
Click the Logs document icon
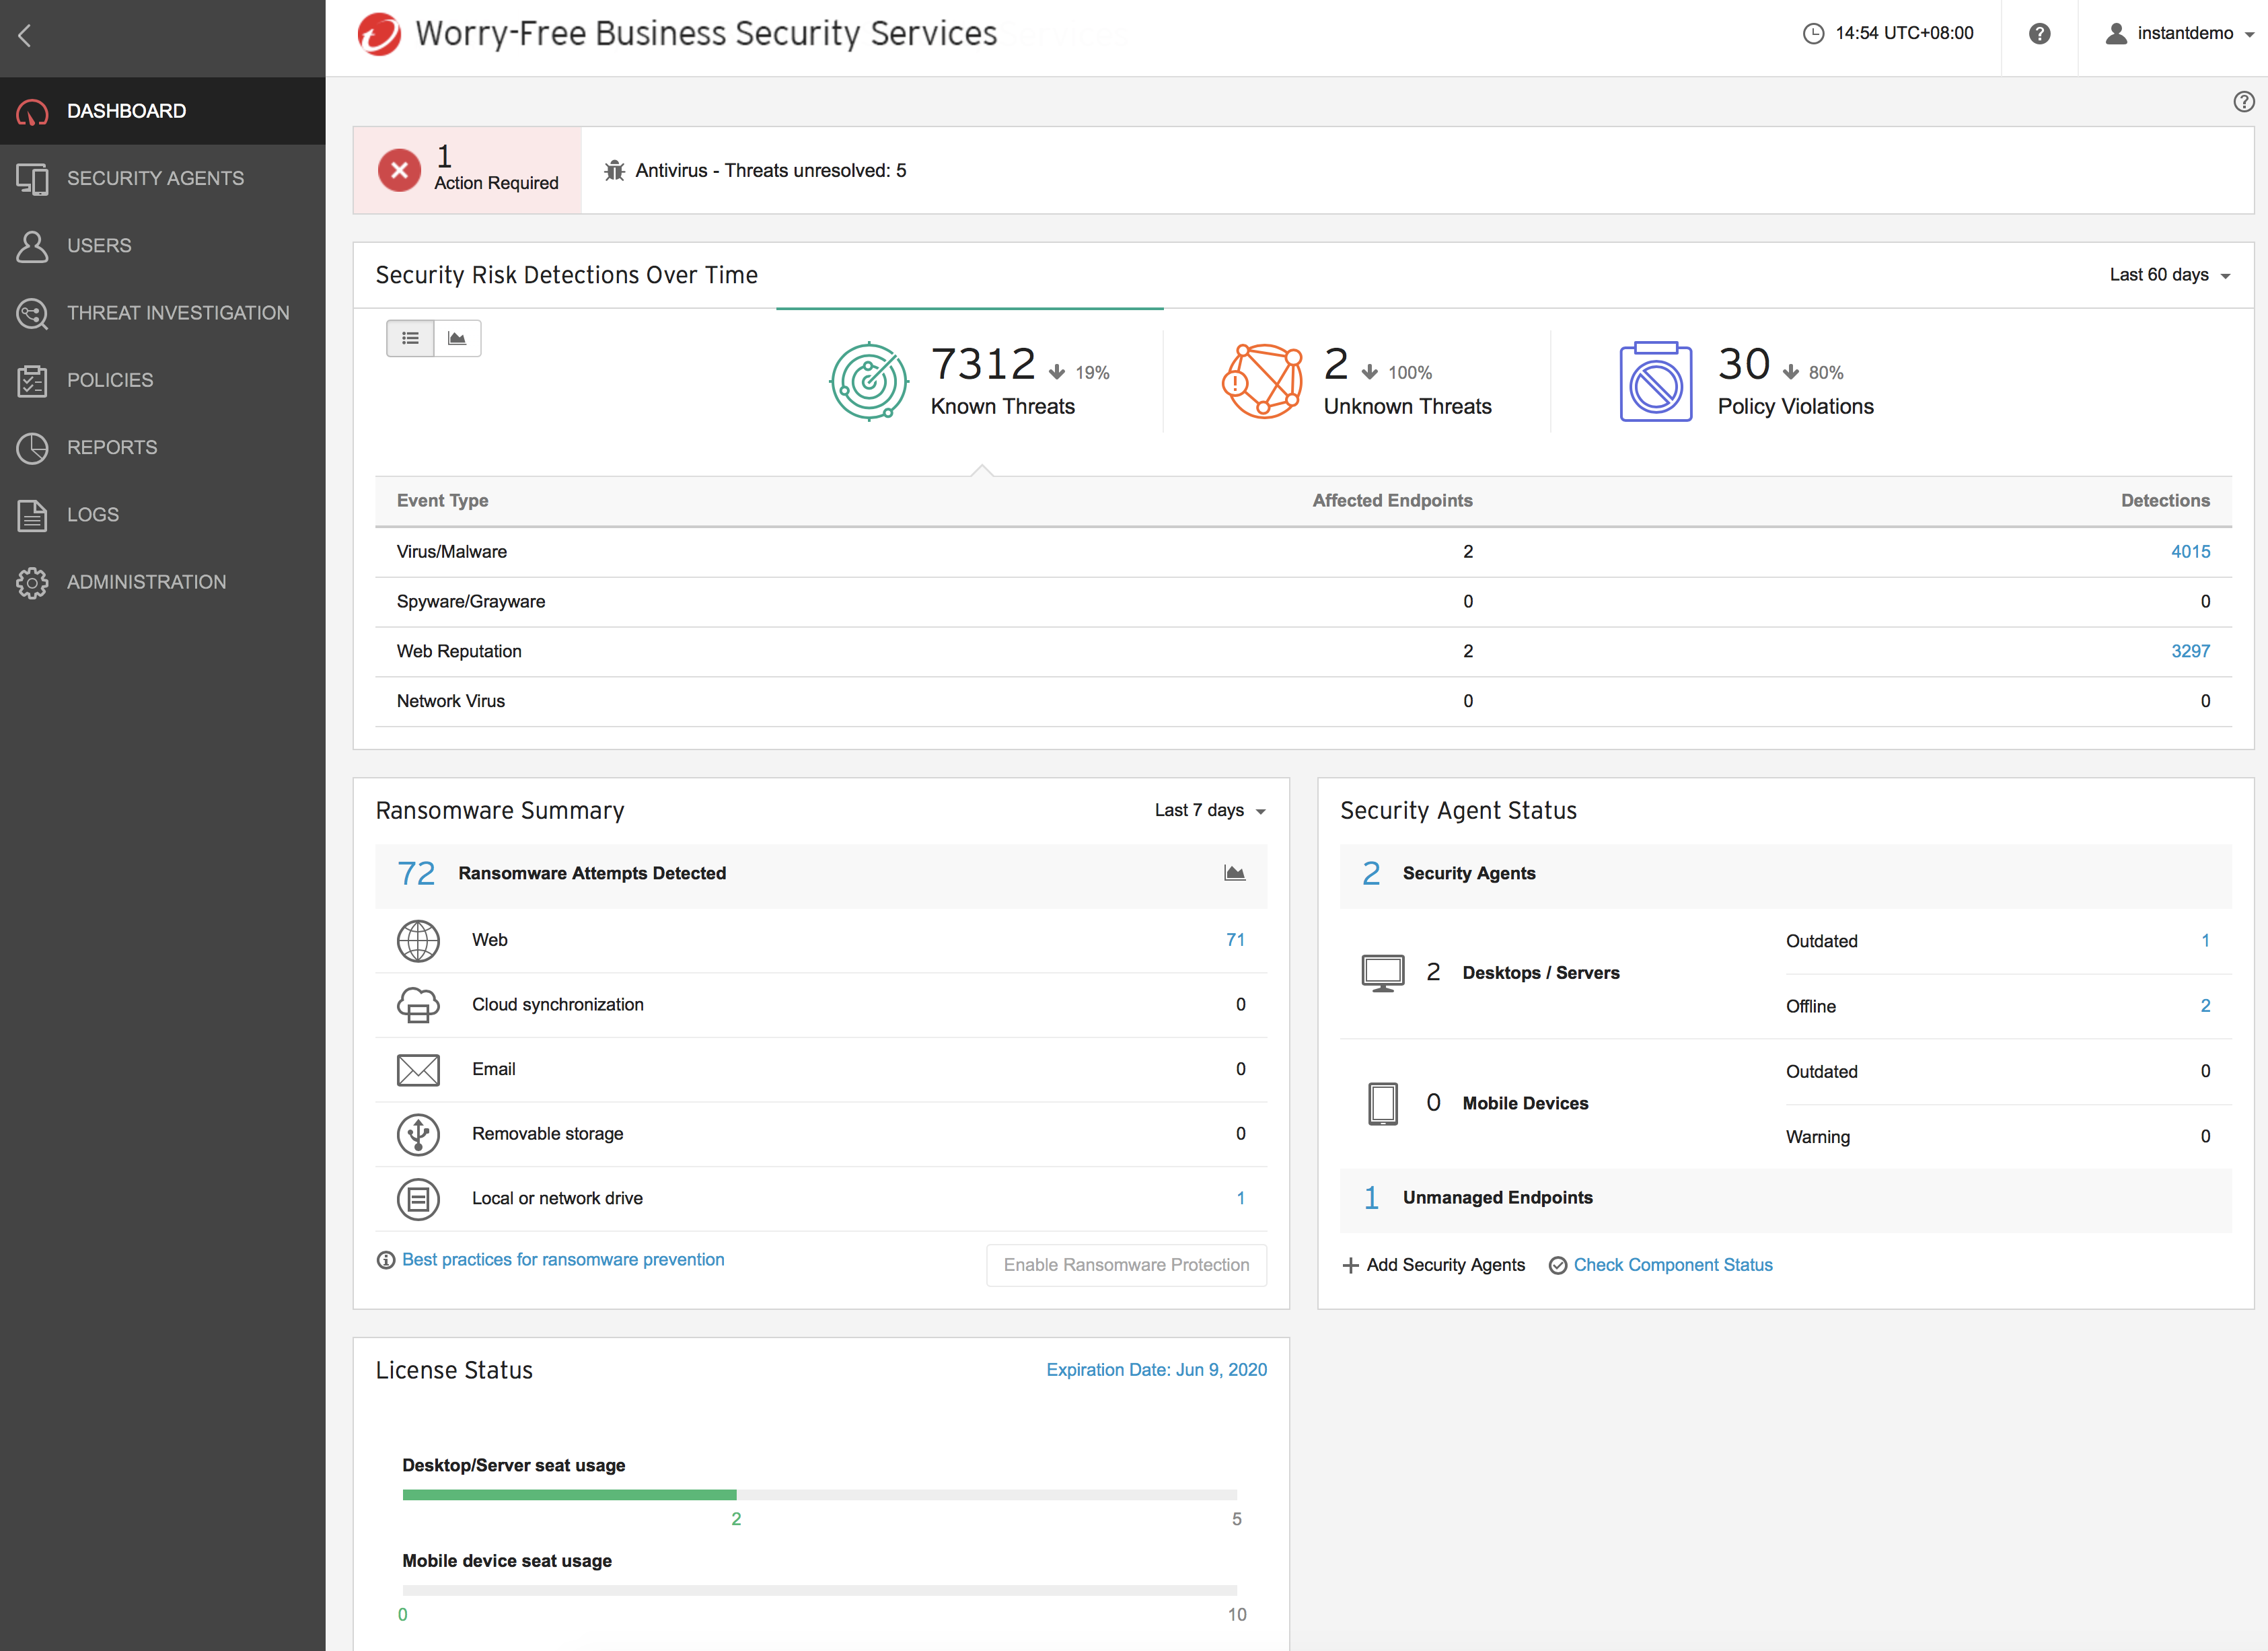pyautogui.click(x=32, y=515)
